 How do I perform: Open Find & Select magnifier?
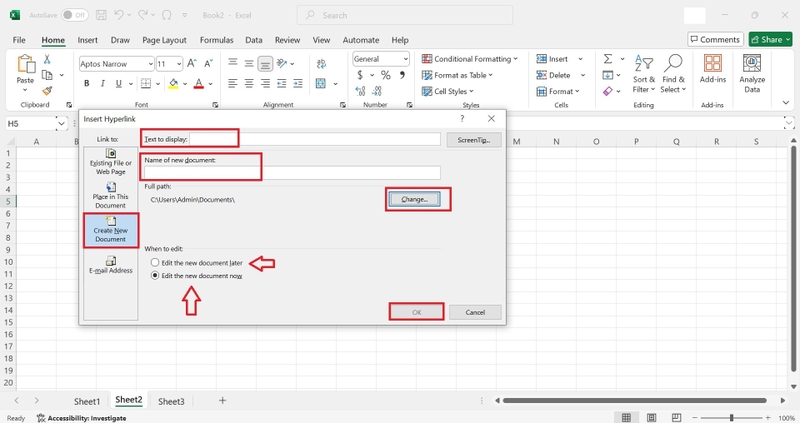pos(673,74)
